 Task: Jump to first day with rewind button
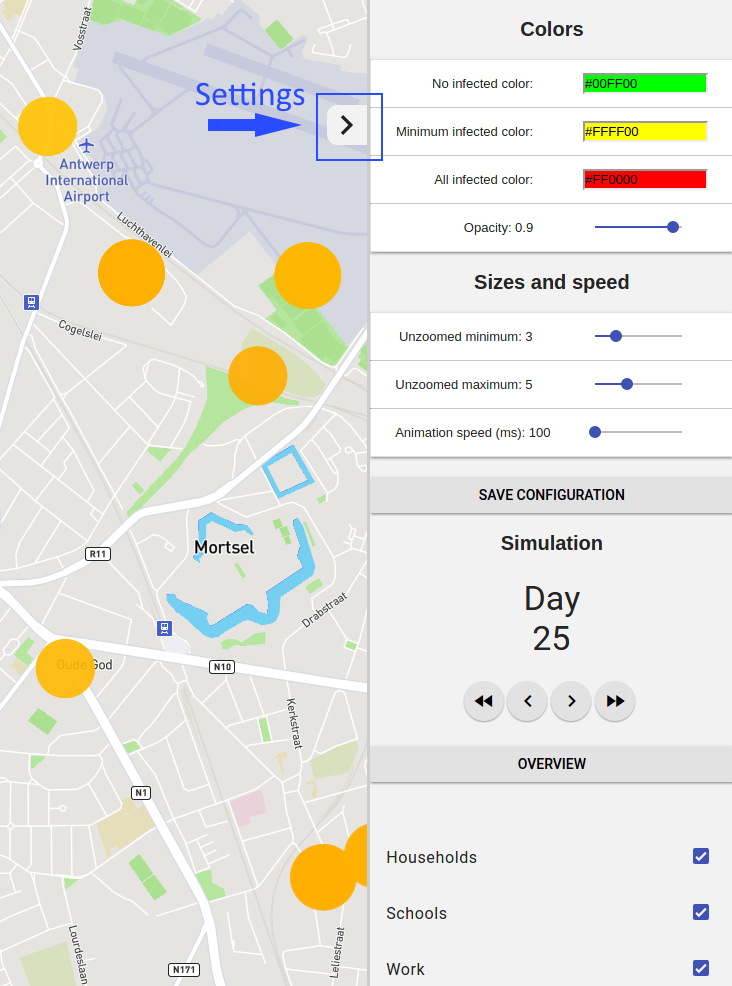(x=484, y=701)
